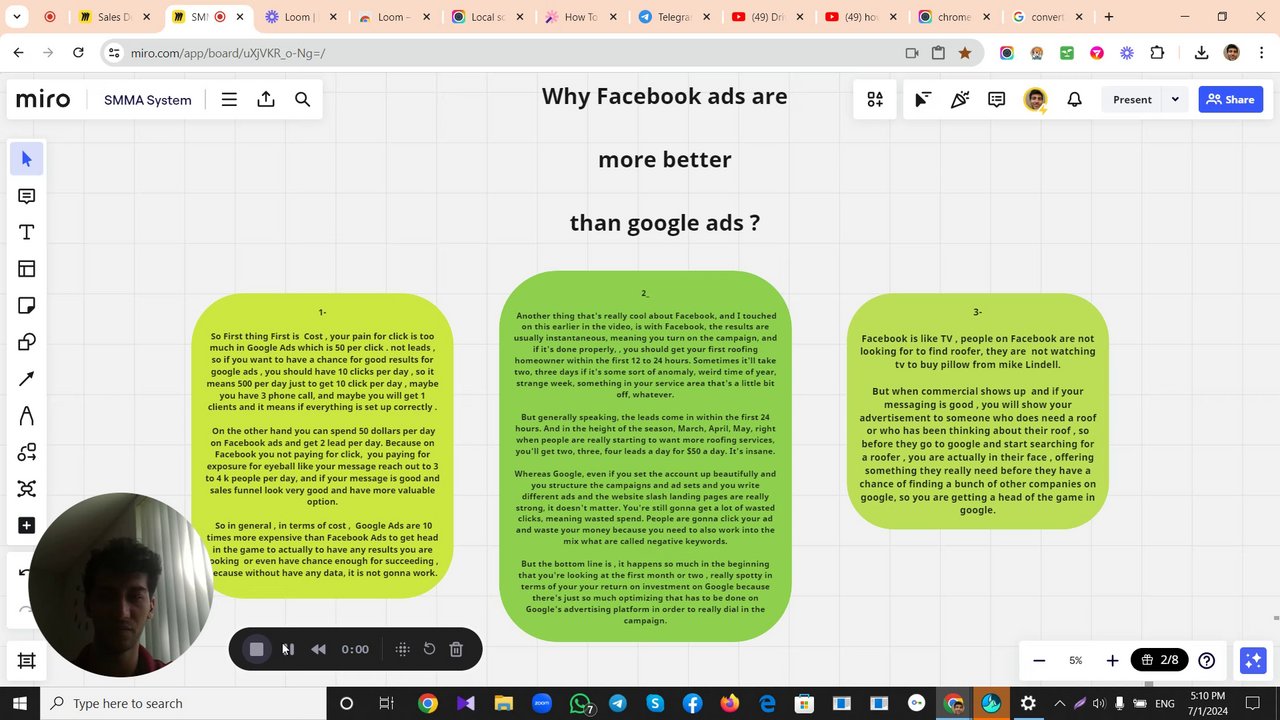This screenshot has width=1280, height=720.
Task: Click the browser address bar URL
Action: coord(228,53)
